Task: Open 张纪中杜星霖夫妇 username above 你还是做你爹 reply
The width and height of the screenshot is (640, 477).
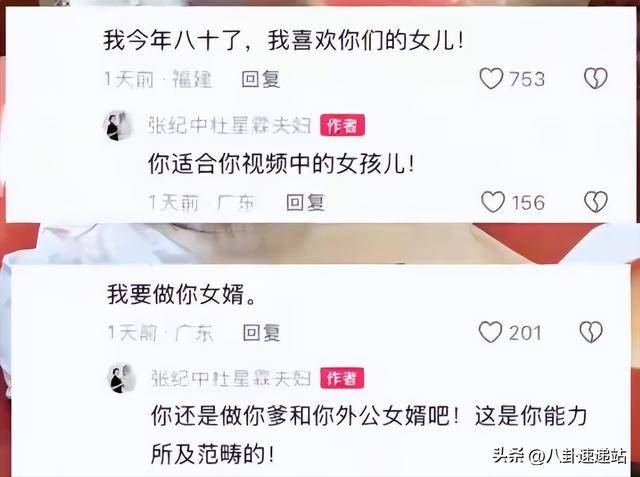Action: point(231,379)
